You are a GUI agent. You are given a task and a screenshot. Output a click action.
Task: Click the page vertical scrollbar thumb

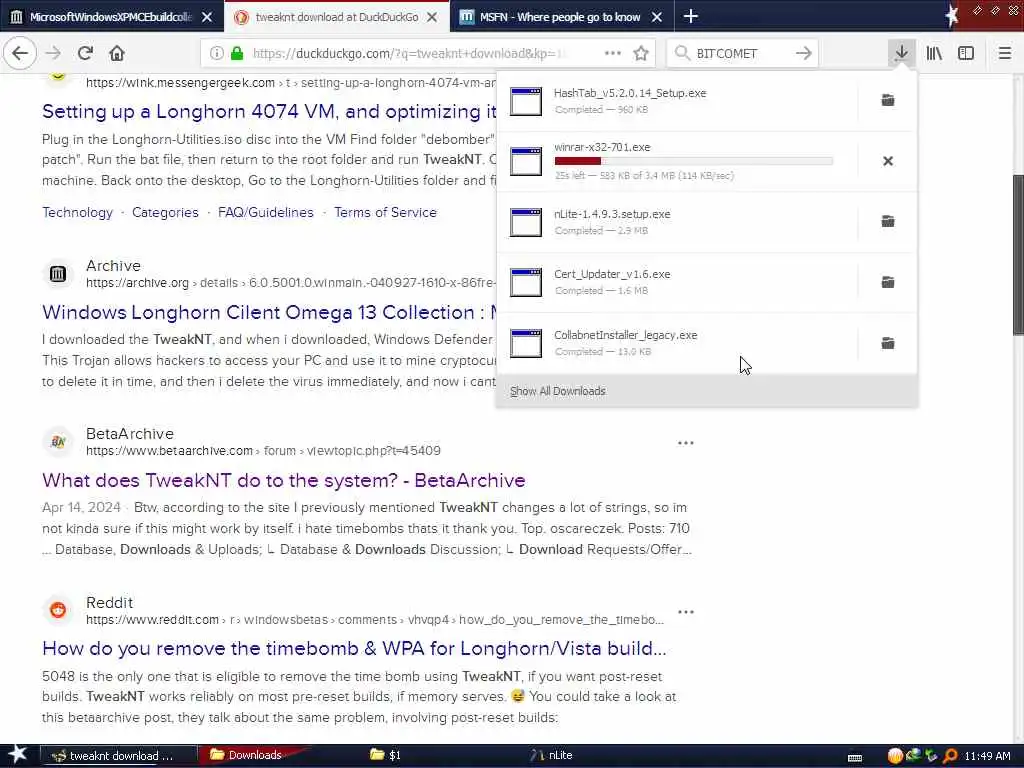pyautogui.click(x=1017, y=255)
